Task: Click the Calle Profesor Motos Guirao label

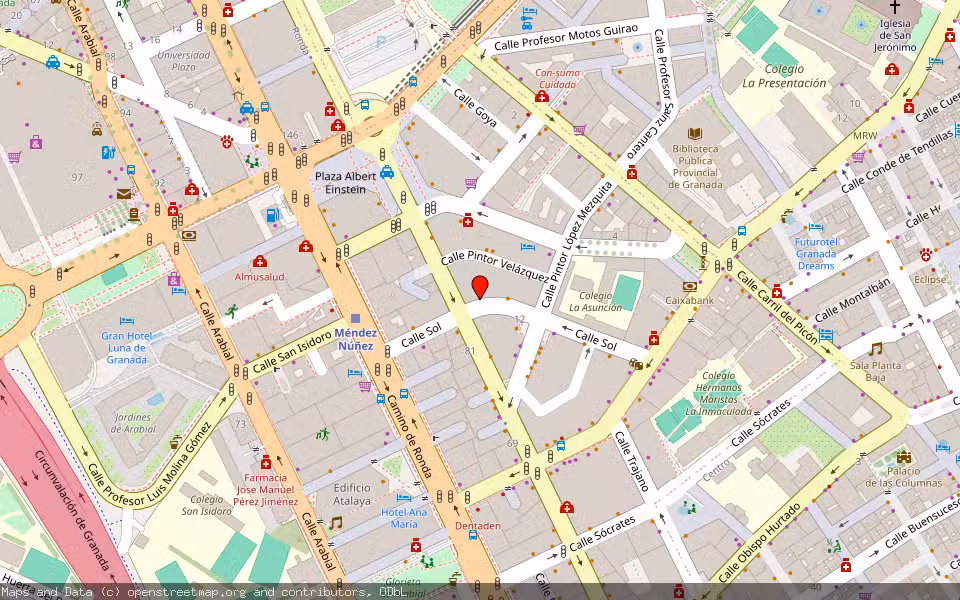Action: 566,37
